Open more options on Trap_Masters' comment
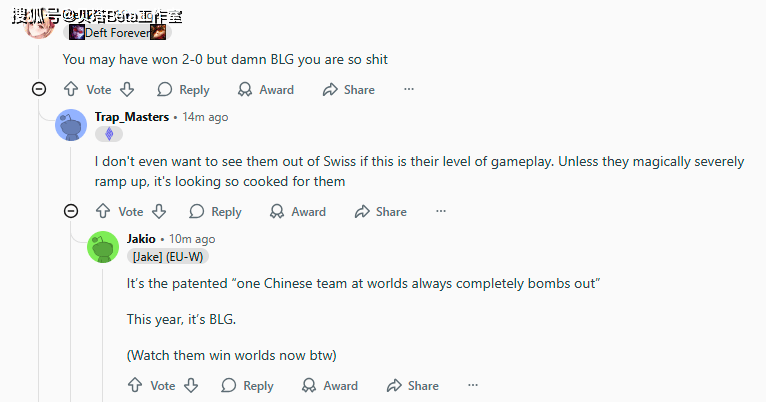The width and height of the screenshot is (766, 402). [x=440, y=212]
